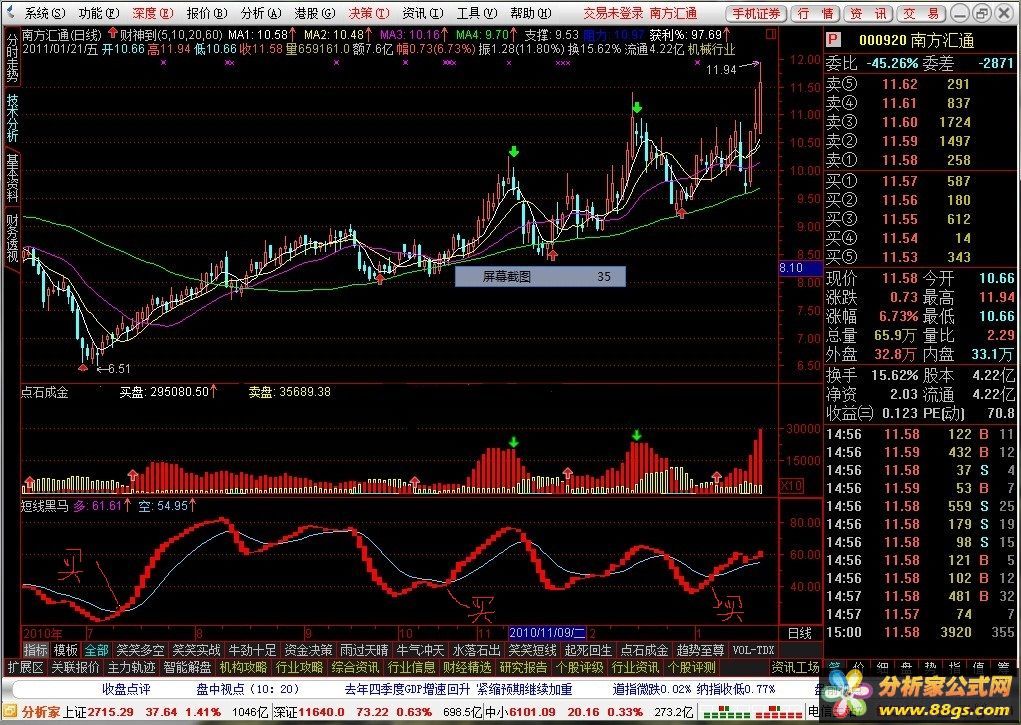Open the 分析(A) menu
The width and height of the screenshot is (1021, 725).
[261, 13]
